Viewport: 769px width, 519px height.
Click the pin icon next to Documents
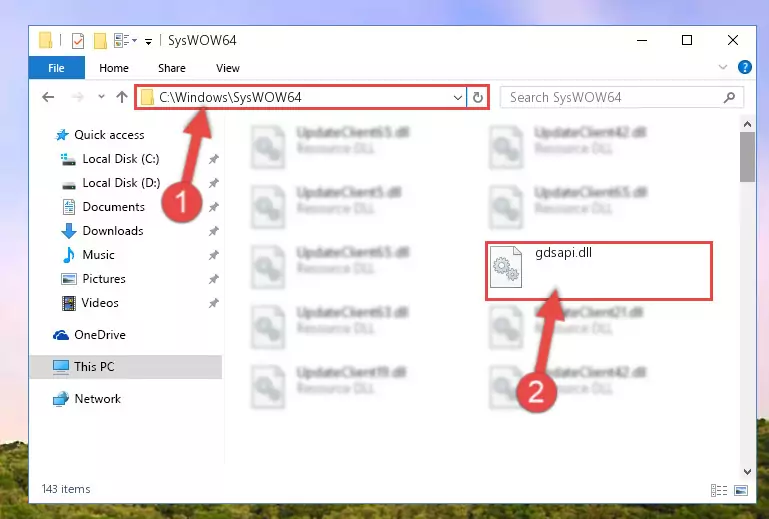[213, 207]
